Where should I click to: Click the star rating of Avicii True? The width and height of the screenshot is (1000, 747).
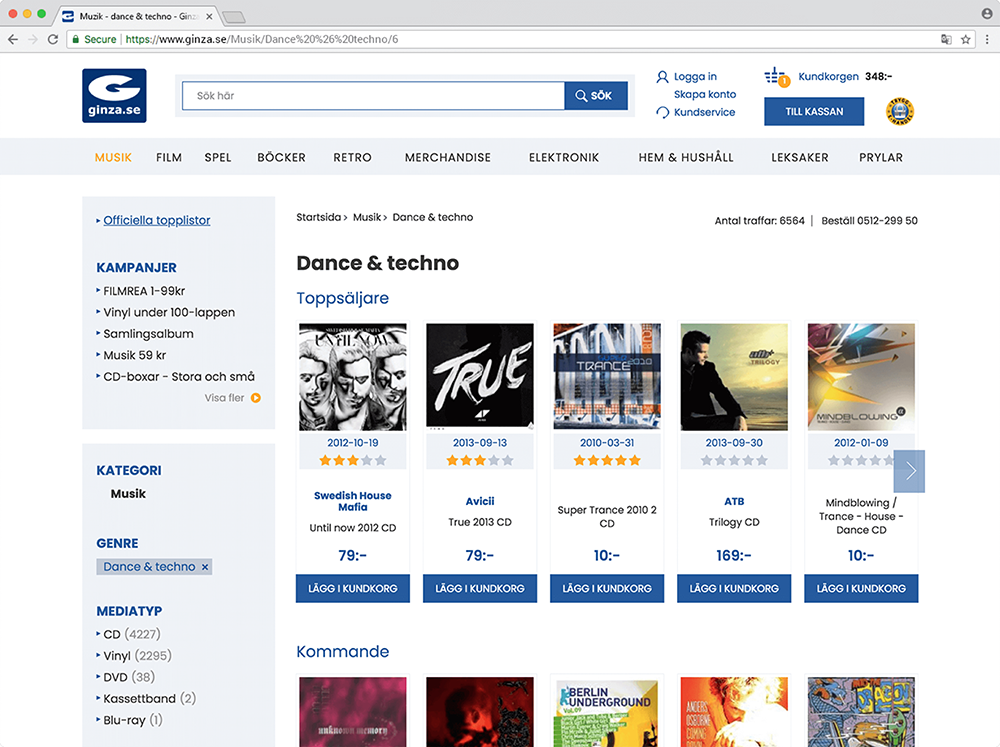(x=480, y=460)
